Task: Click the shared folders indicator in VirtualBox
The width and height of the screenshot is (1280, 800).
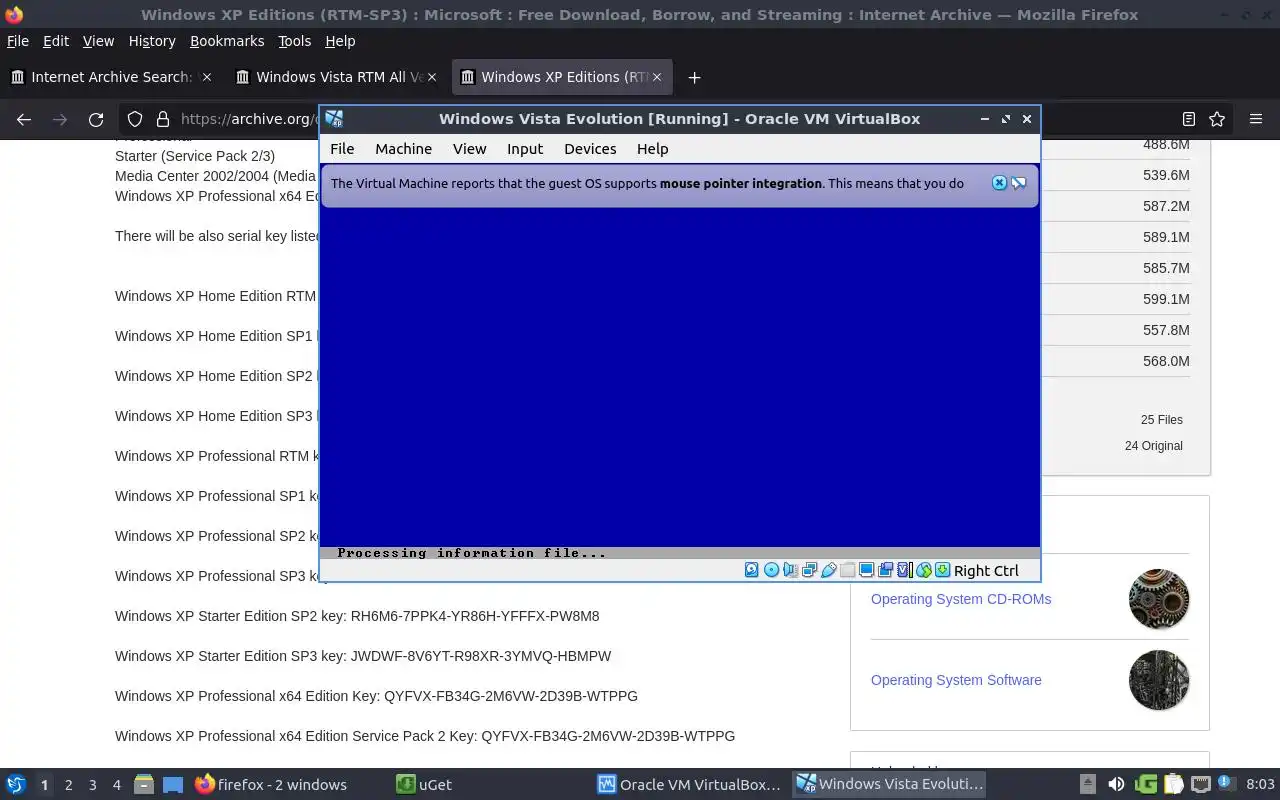Action: click(x=847, y=570)
